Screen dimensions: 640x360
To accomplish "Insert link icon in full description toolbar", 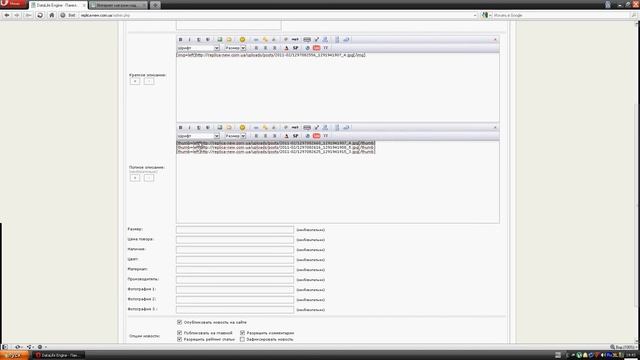I will click(x=256, y=128).
